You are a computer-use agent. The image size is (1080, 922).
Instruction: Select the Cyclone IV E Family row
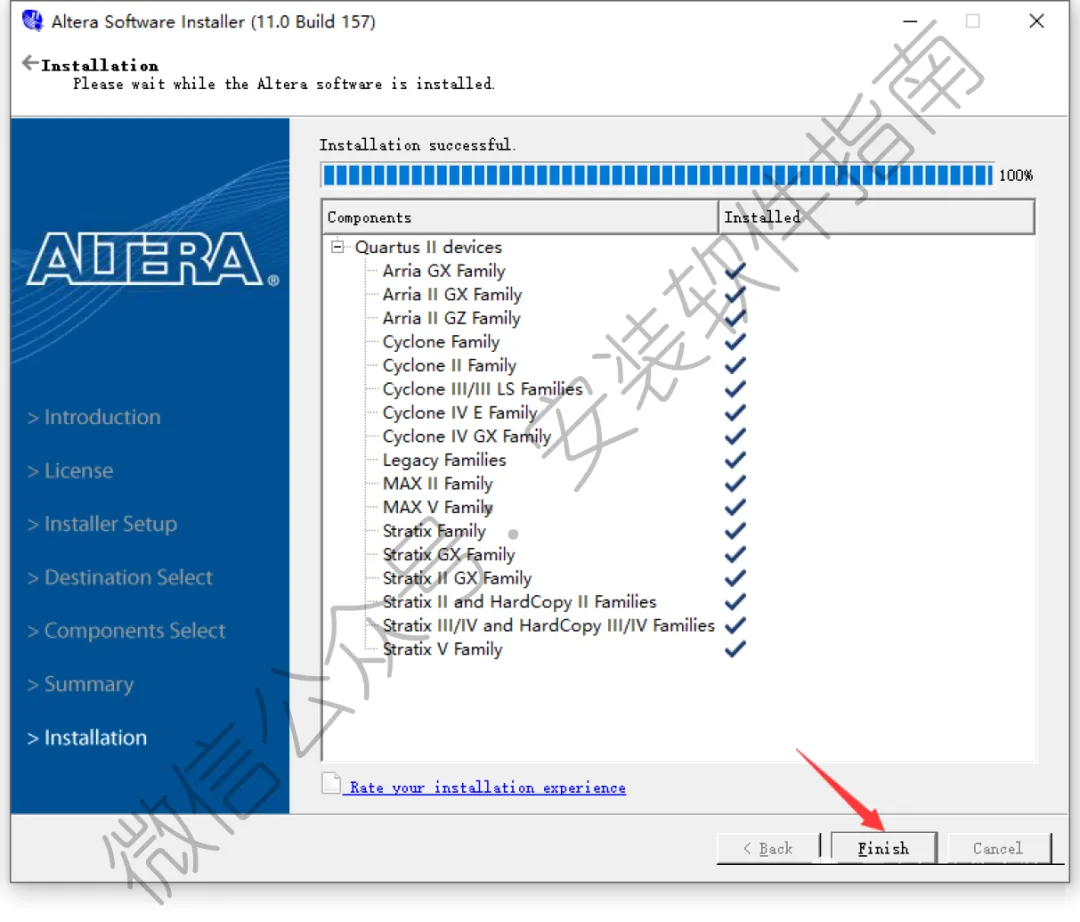point(460,412)
